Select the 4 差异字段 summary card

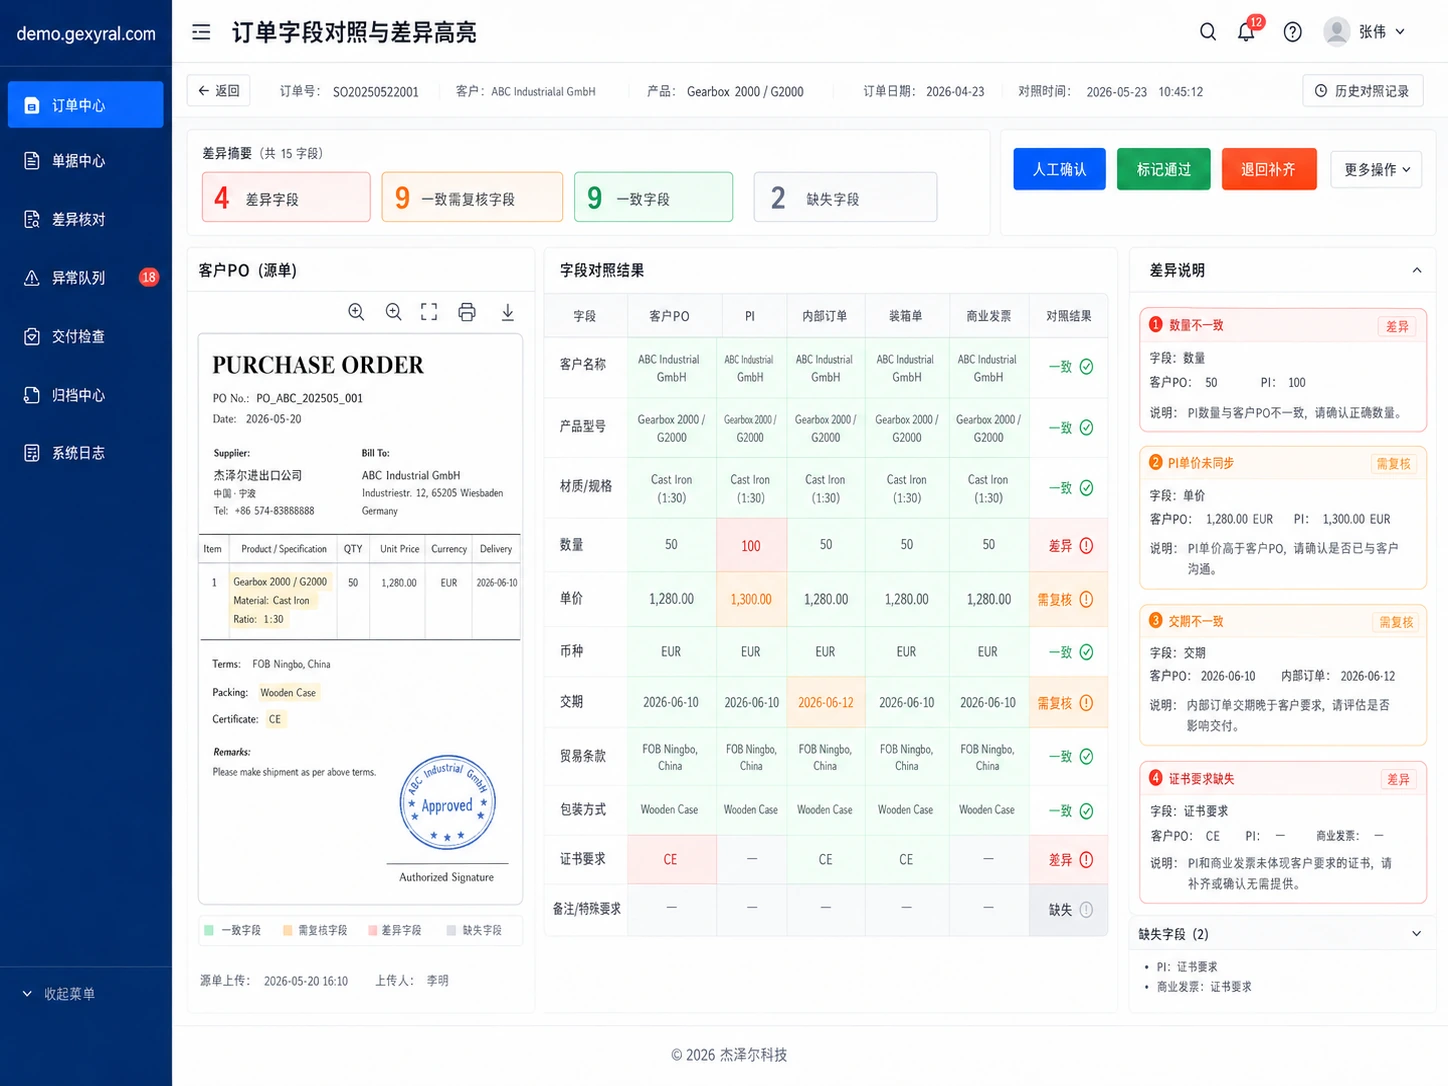point(286,198)
